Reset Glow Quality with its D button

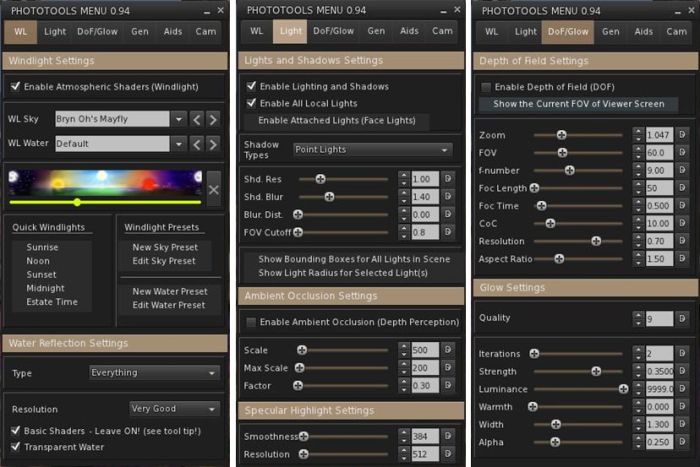(x=682, y=319)
